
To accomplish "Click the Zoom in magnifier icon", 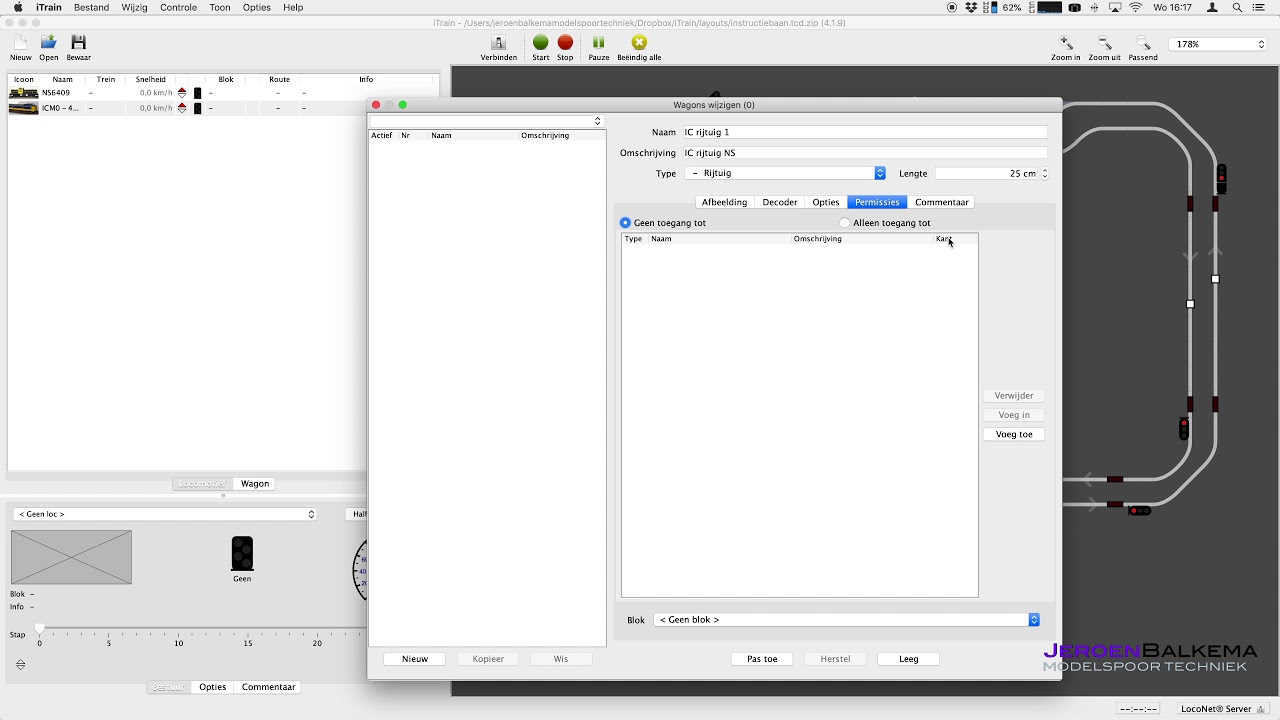I will [1066, 43].
